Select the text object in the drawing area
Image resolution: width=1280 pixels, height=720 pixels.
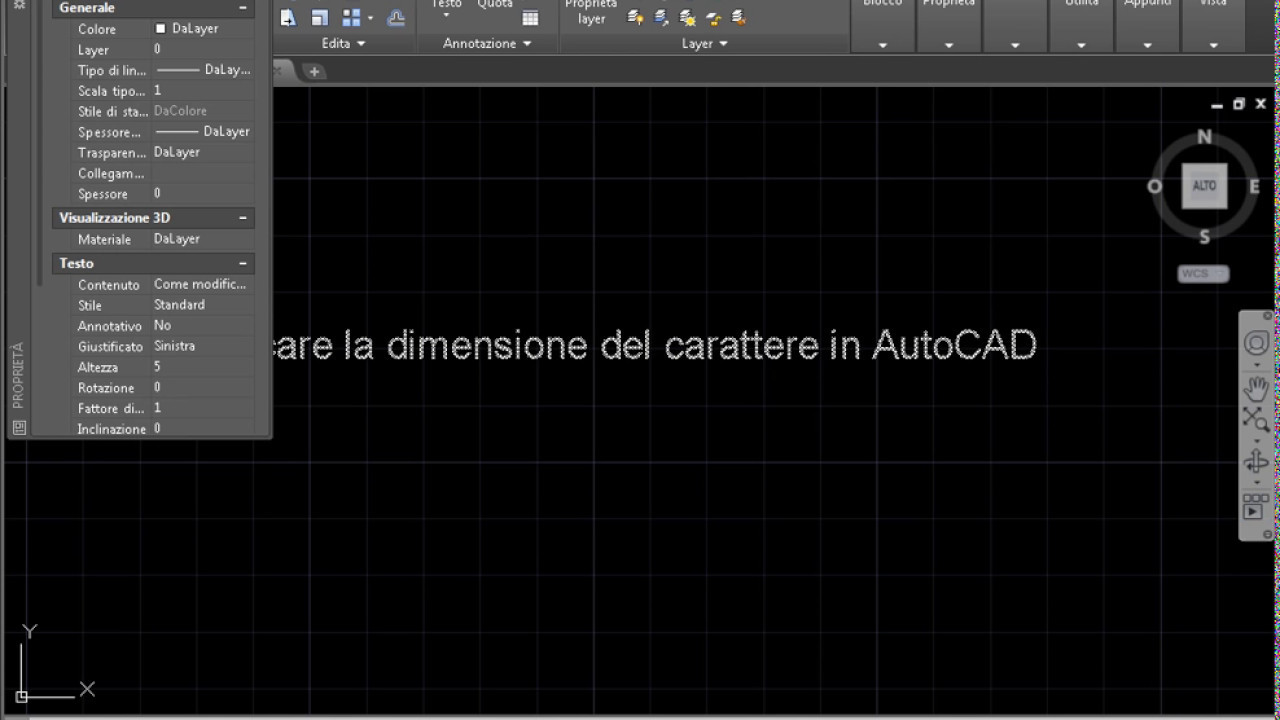[654, 346]
